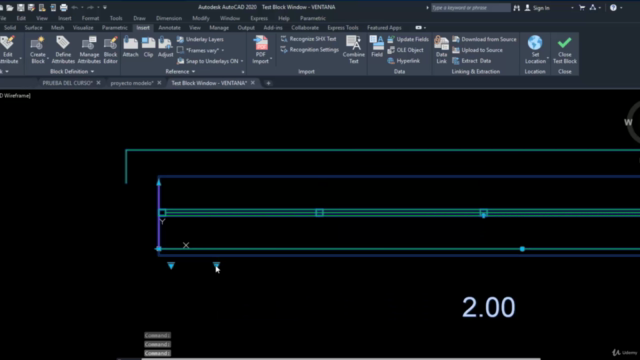The image size is (640, 360).
Task: Open Recognition Settings
Action: pos(309,50)
